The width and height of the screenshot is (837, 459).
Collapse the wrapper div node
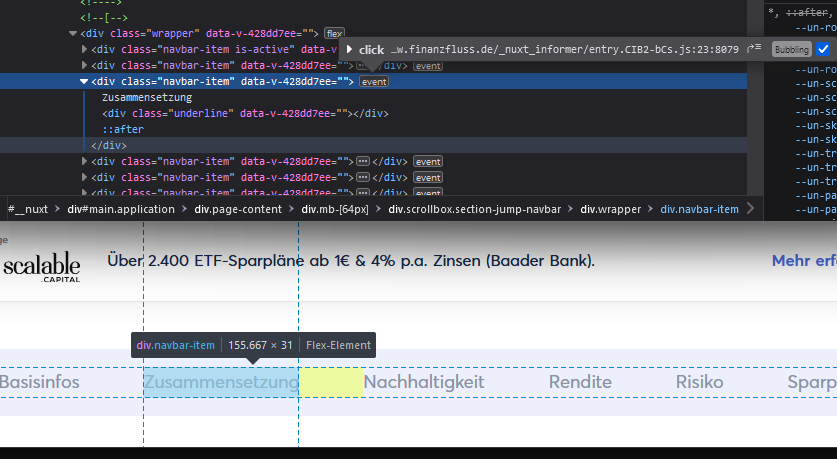[x=73, y=34]
